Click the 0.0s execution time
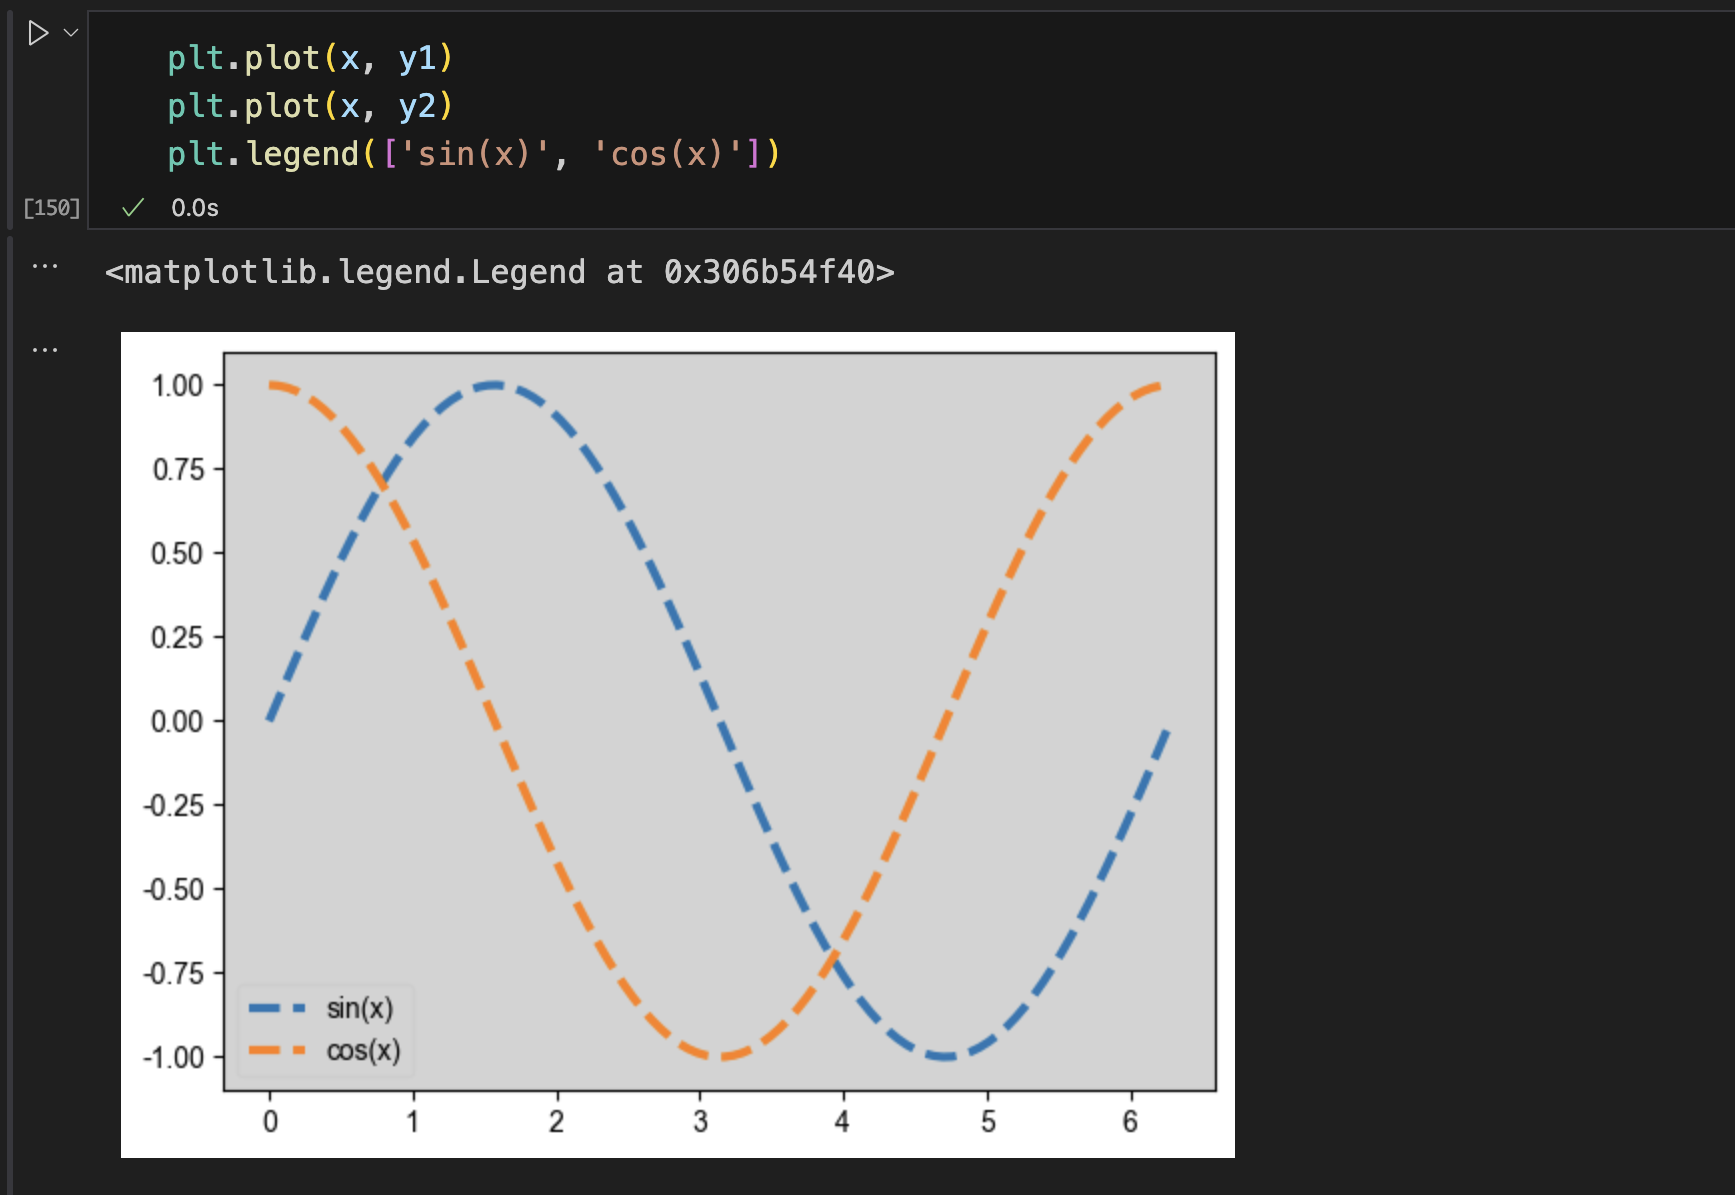The height and width of the screenshot is (1195, 1735). coord(195,208)
